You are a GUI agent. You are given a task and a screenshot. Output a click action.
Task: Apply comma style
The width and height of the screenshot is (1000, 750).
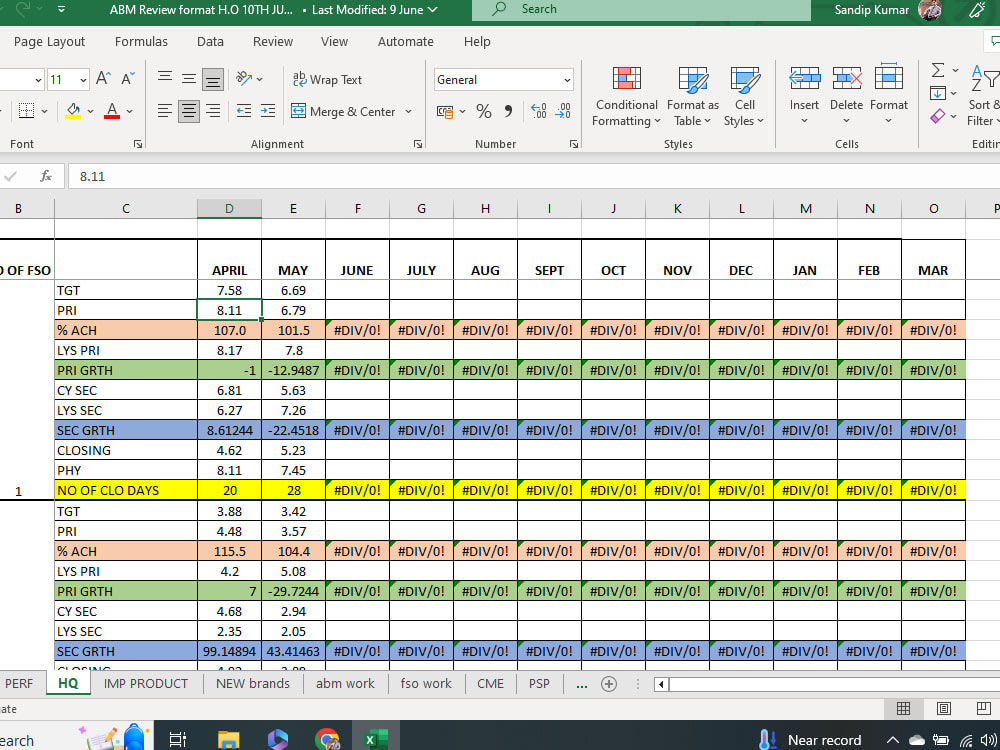tap(508, 112)
